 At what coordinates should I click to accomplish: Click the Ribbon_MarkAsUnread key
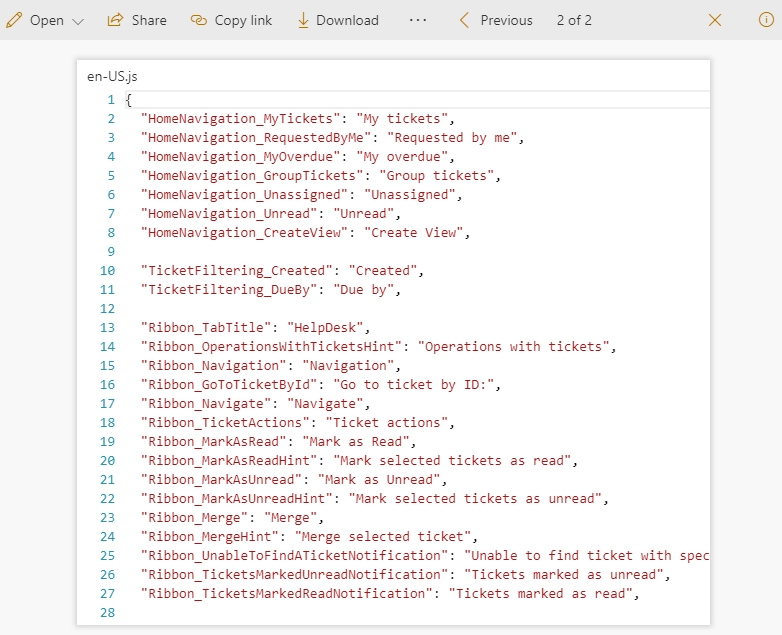[x=221, y=479]
